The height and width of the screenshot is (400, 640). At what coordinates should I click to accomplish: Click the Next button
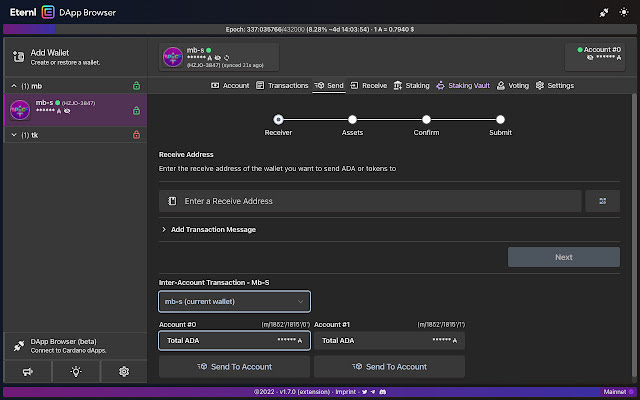click(x=564, y=257)
